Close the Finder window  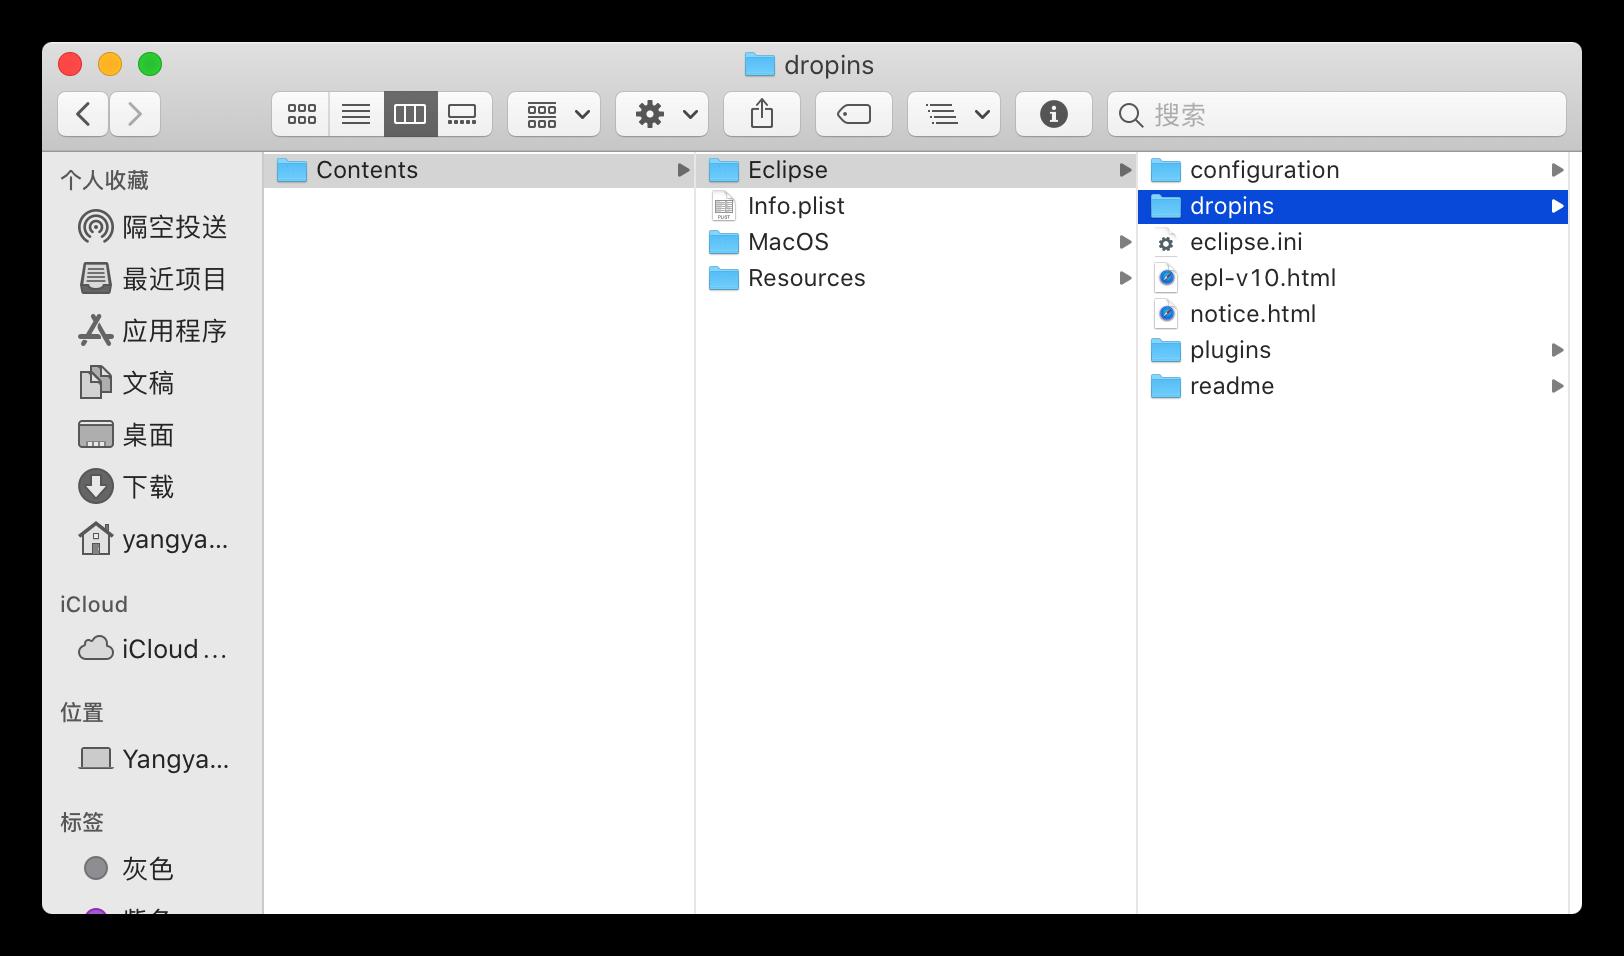coord(70,64)
